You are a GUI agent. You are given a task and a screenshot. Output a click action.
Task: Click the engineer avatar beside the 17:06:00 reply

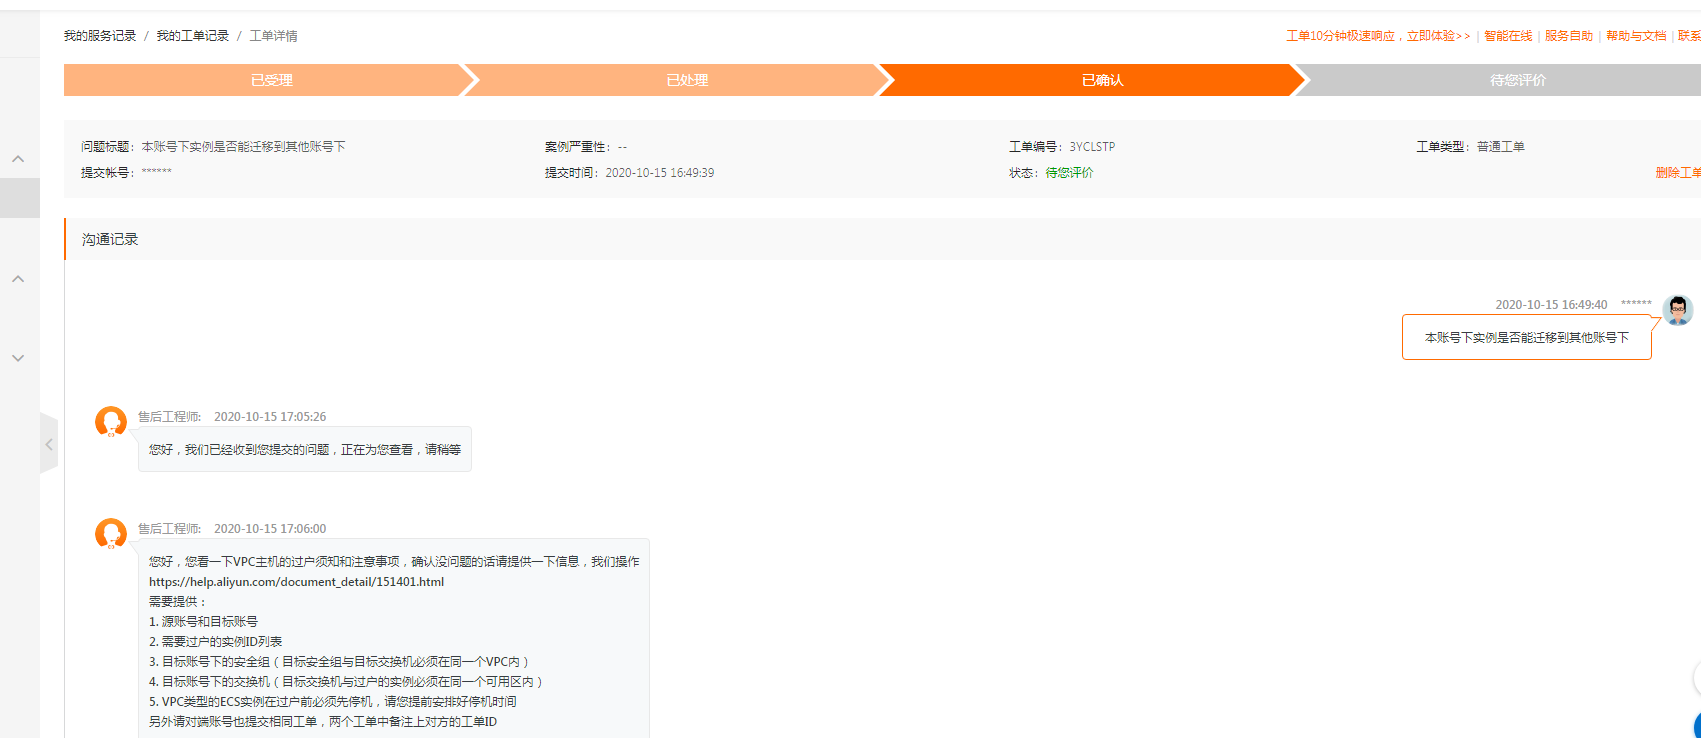point(110,534)
